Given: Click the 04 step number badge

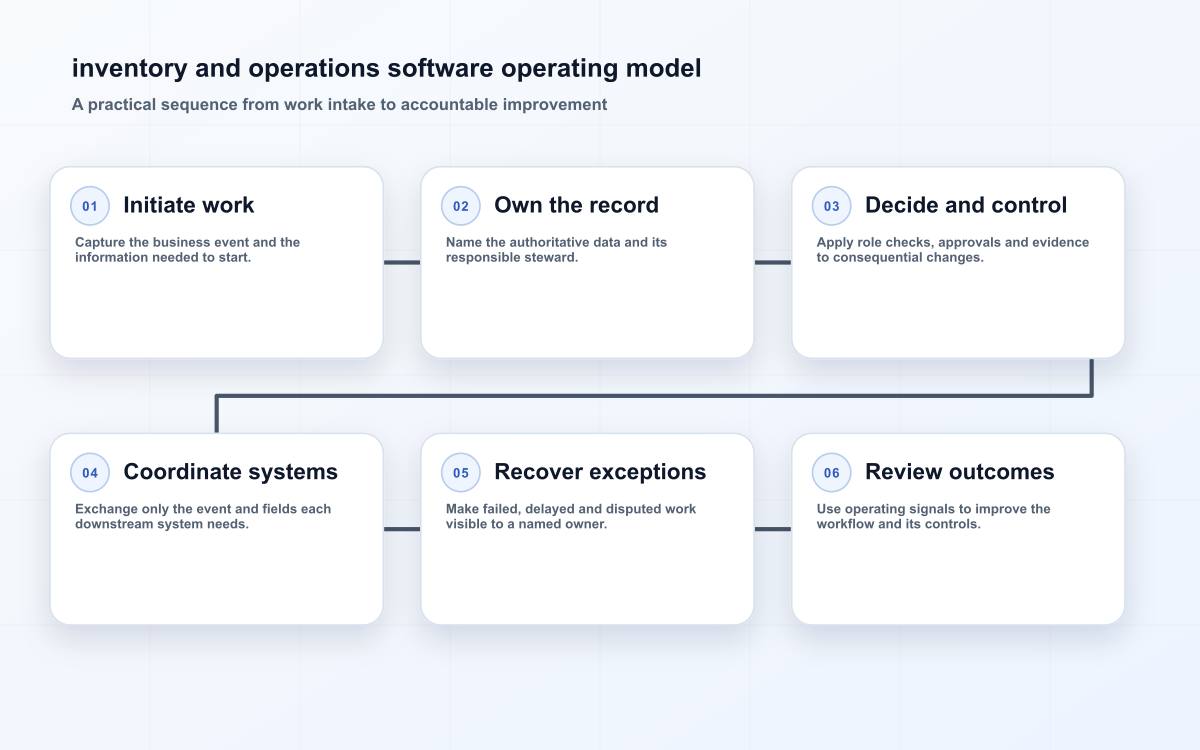Looking at the screenshot, I should pyautogui.click(x=90, y=473).
